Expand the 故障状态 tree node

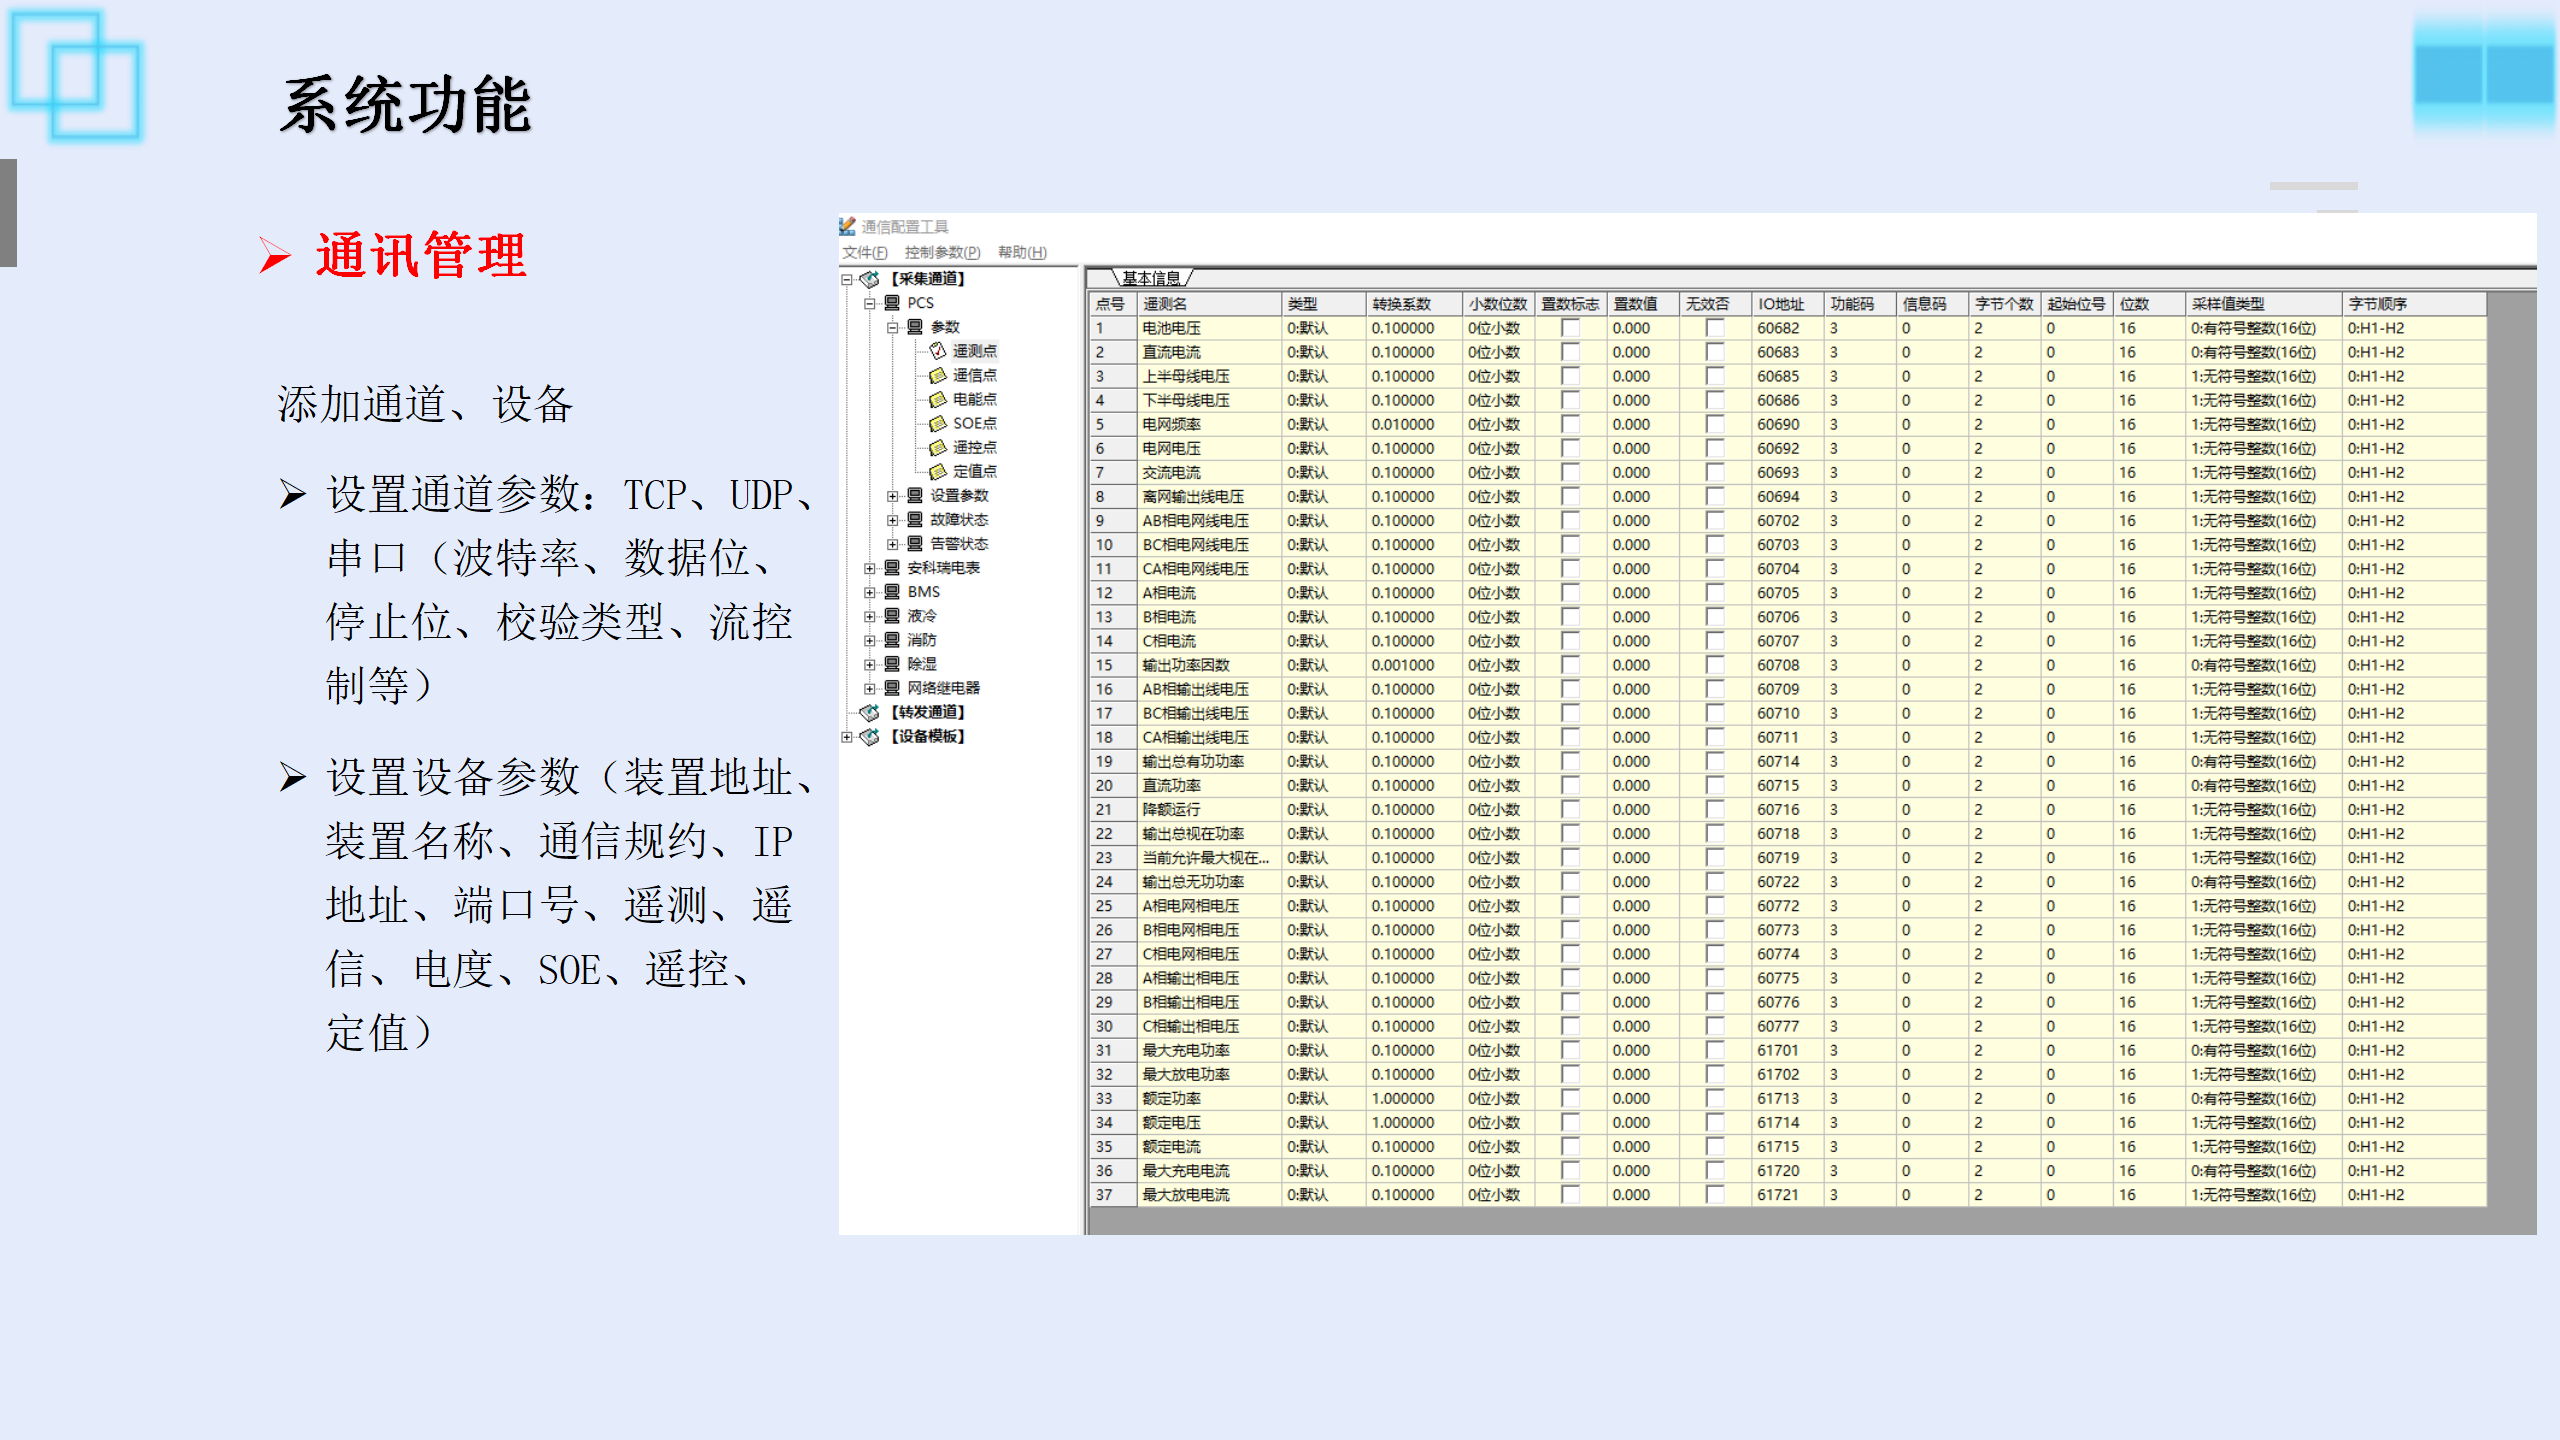[x=893, y=519]
